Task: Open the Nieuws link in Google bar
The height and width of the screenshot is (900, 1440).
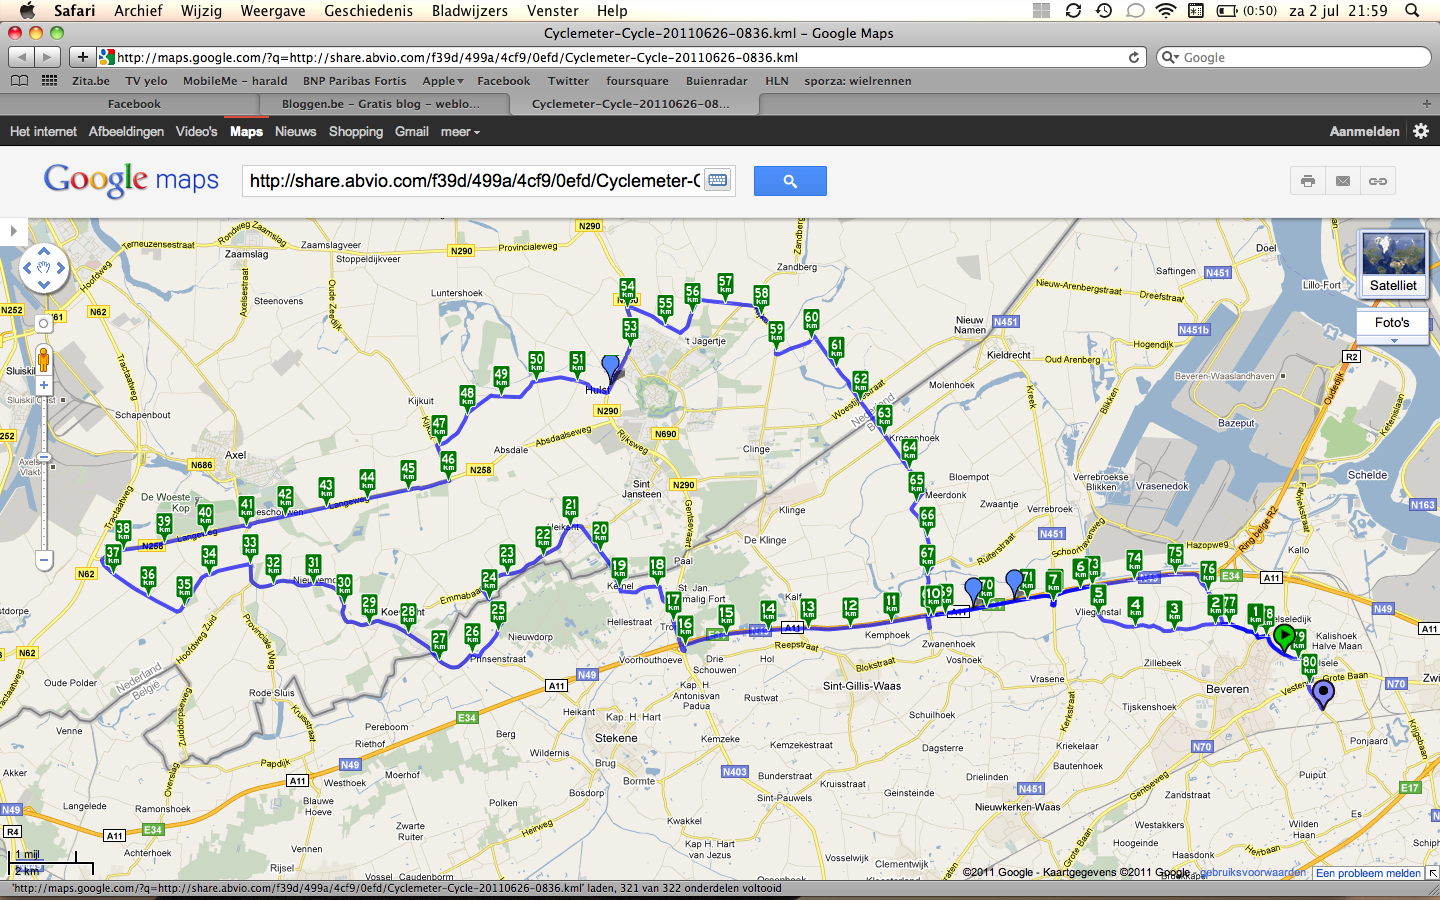Action: (x=295, y=131)
